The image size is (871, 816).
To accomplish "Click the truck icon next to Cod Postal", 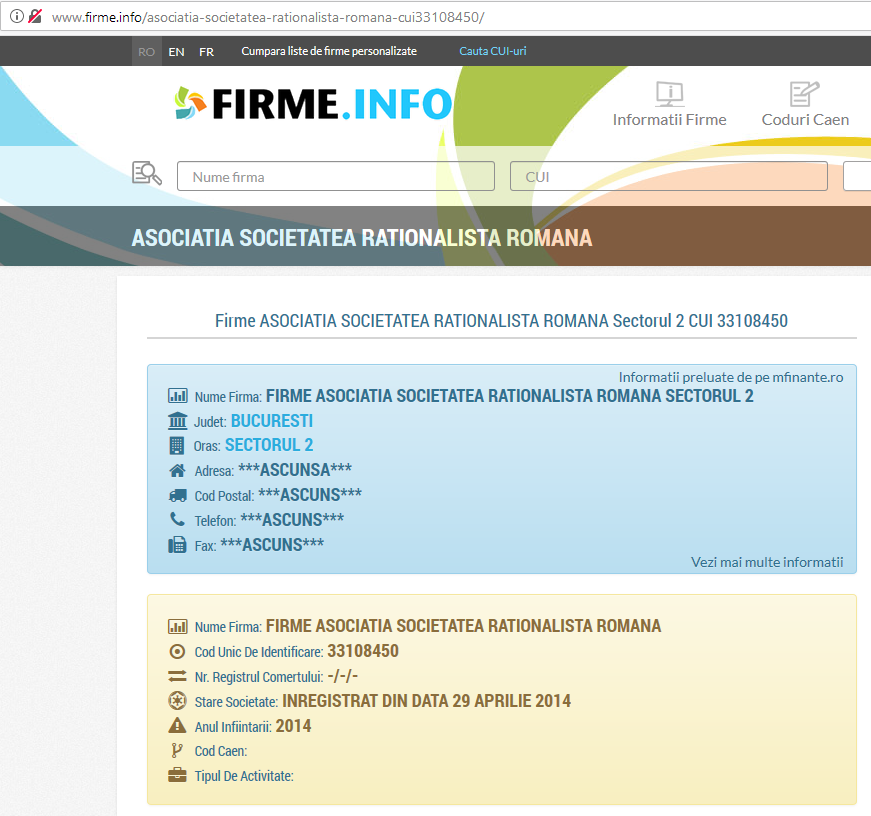I will (x=177, y=495).
